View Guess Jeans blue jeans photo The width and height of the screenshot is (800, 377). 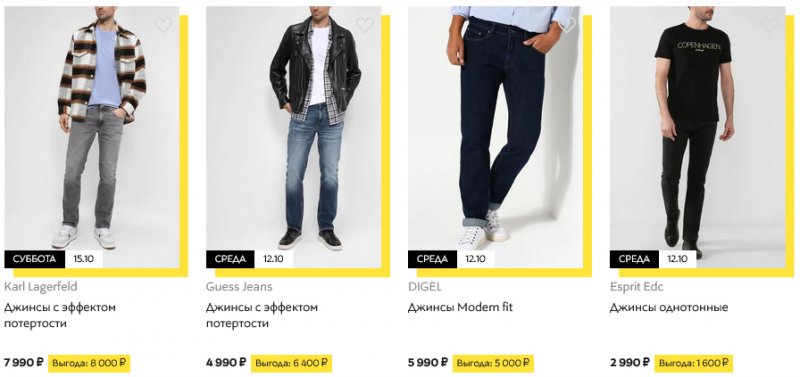tap(293, 137)
